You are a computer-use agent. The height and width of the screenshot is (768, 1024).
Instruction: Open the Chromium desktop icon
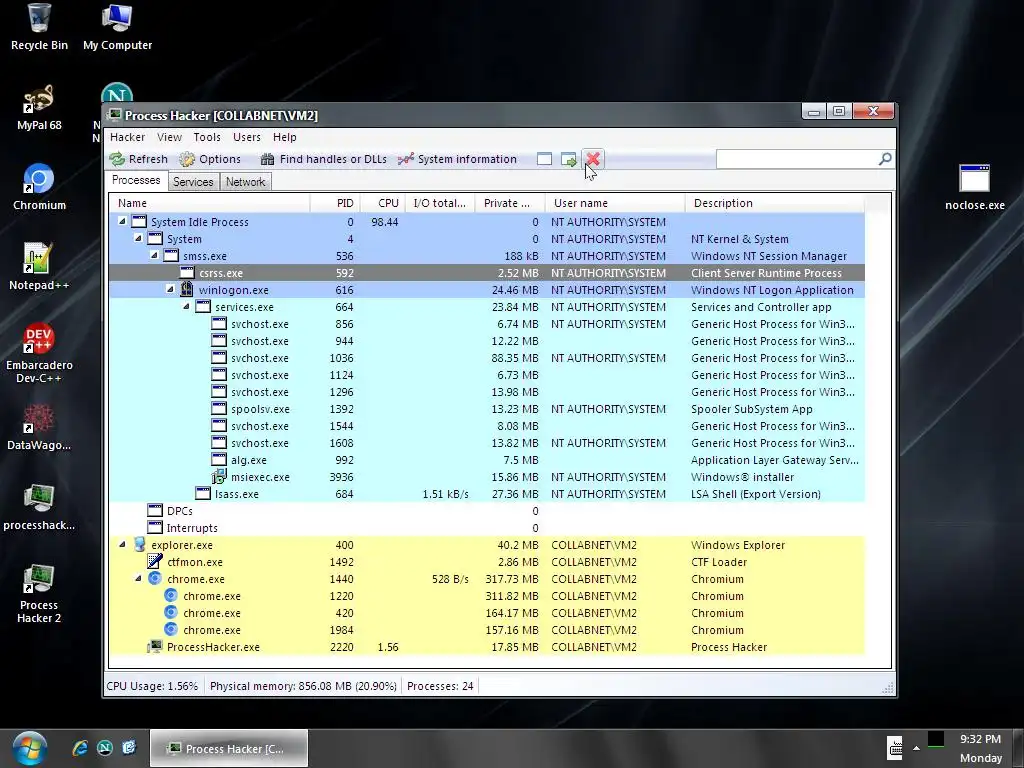39,187
